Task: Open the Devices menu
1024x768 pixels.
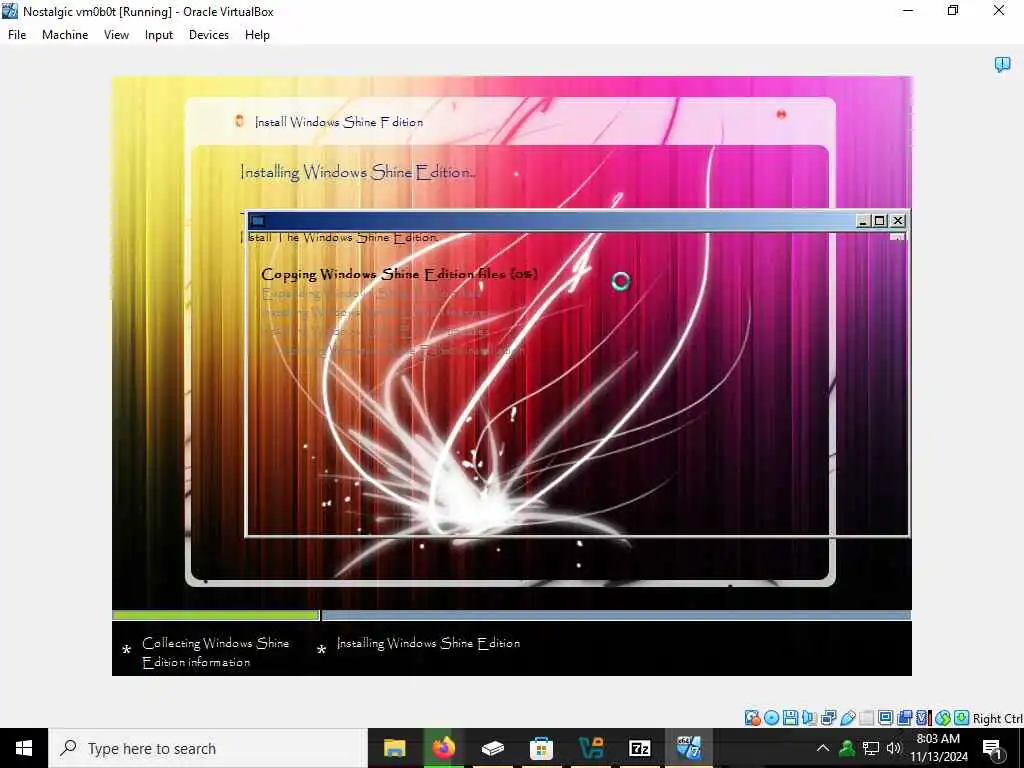Action: pyautogui.click(x=209, y=35)
